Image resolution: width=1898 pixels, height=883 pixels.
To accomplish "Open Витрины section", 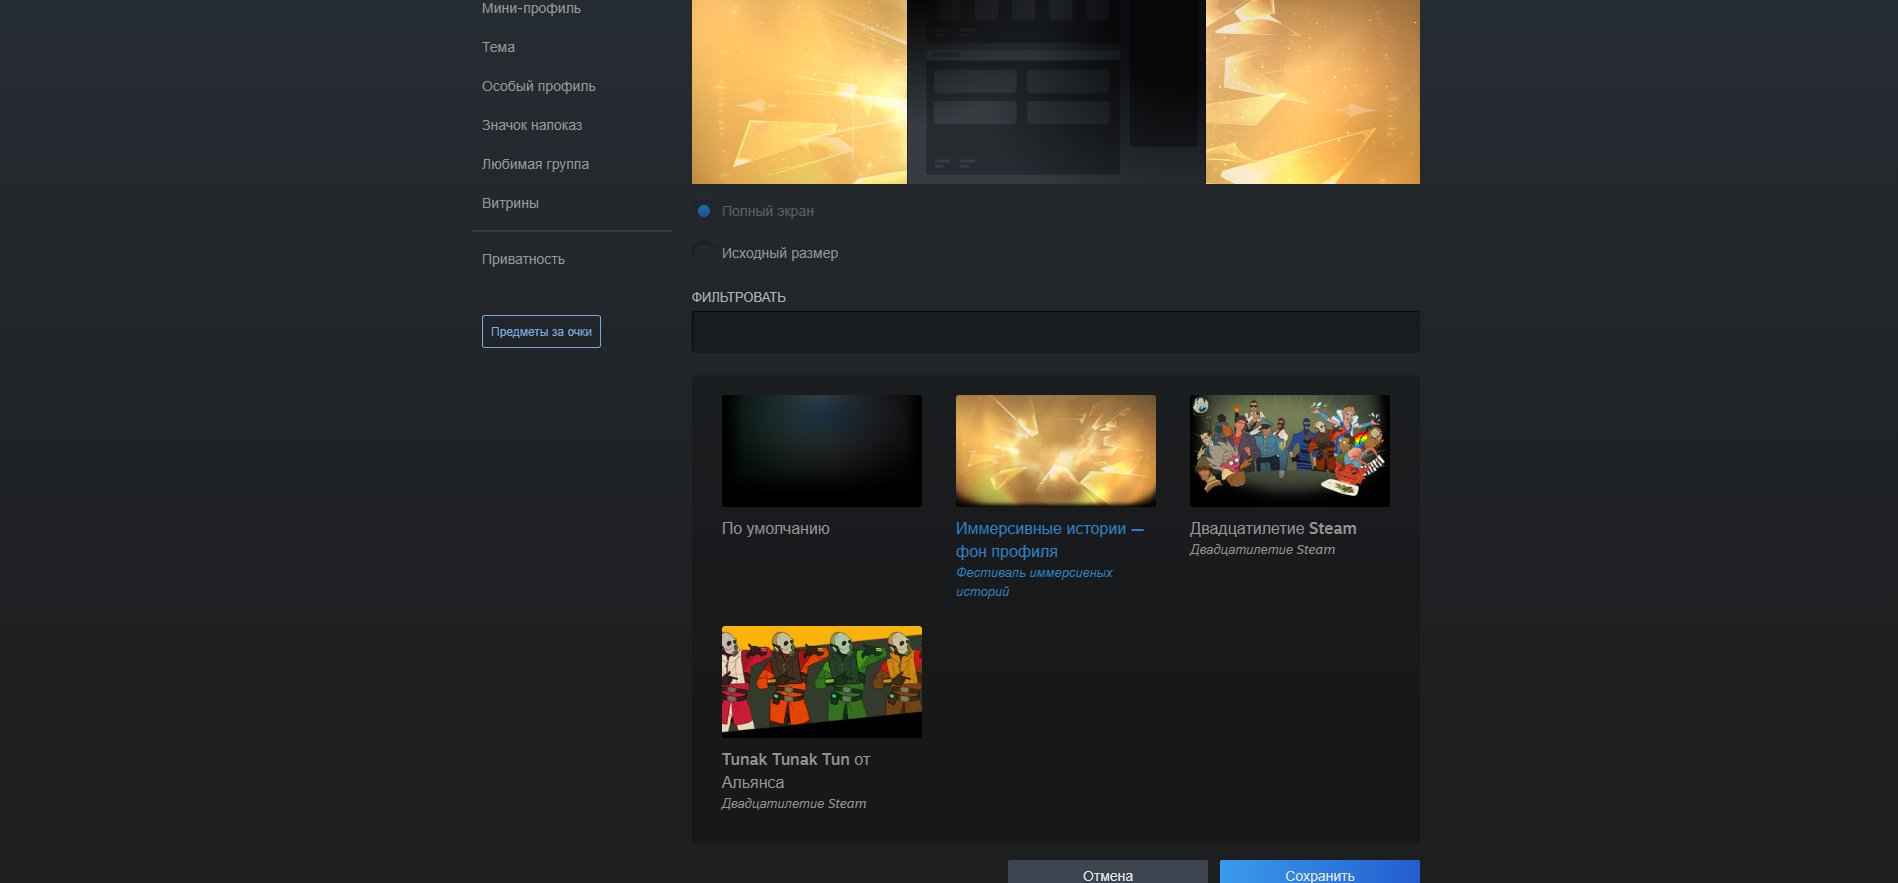I will click(510, 203).
